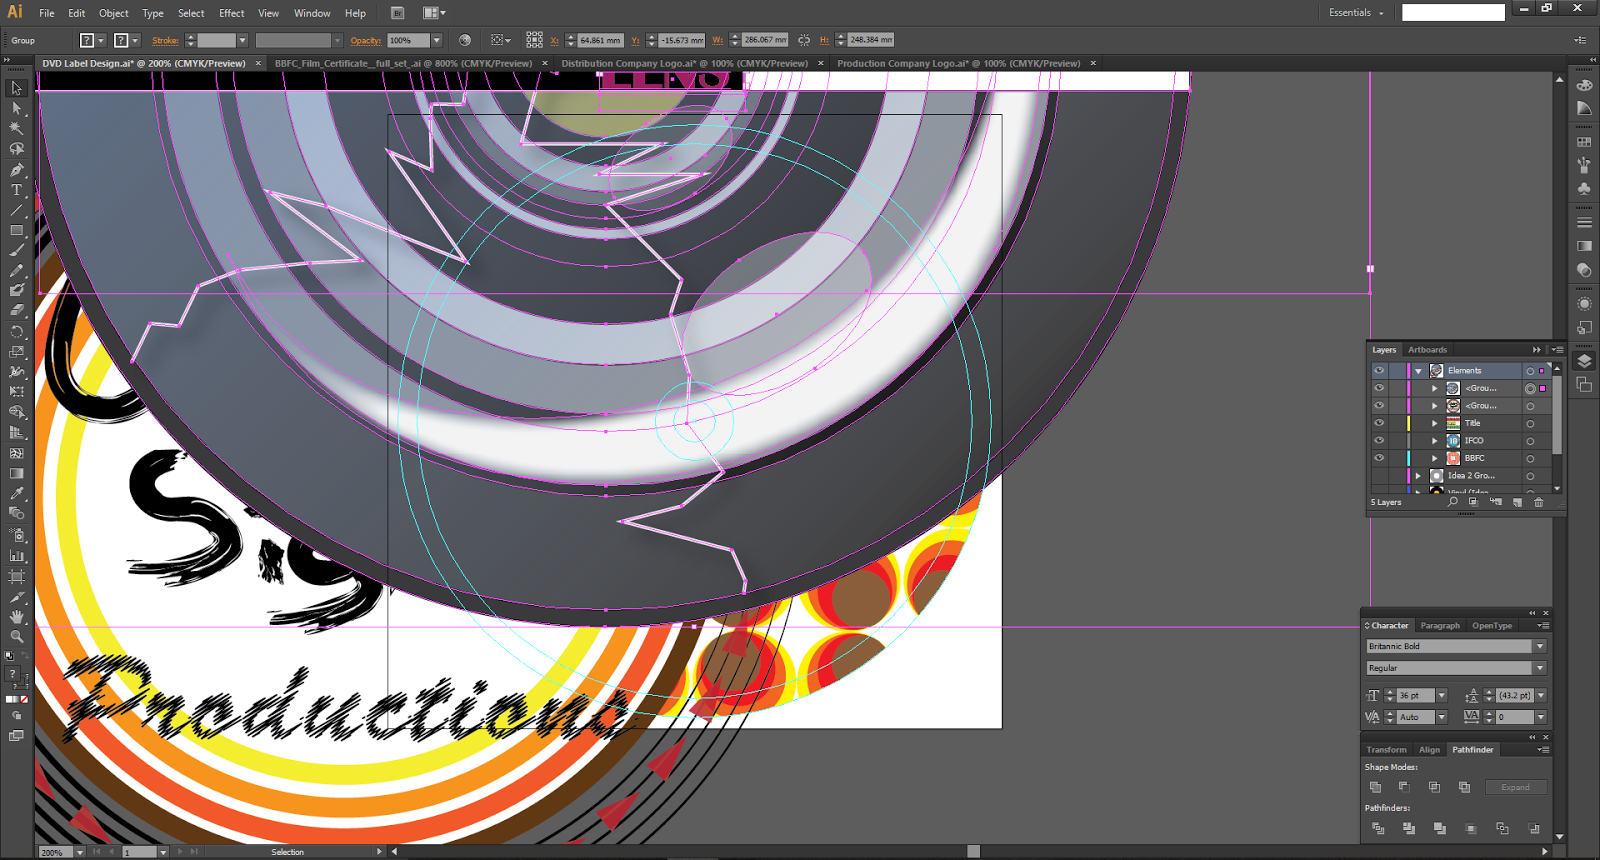This screenshot has width=1600, height=860.
Task: Click the Constrain Width and Height link icon
Action: [804, 40]
